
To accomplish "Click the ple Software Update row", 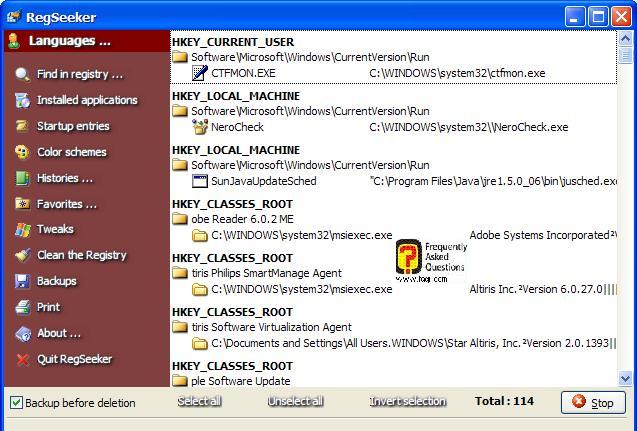I will click(x=240, y=381).
